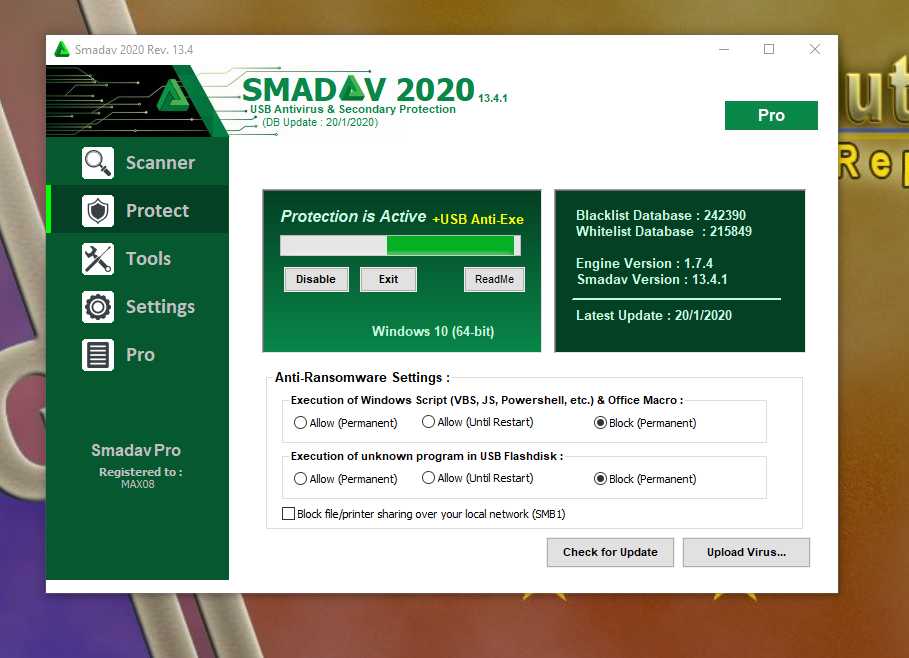Click 'Blacklist Database : 242390' text
The height and width of the screenshot is (658, 909).
pyautogui.click(x=661, y=215)
